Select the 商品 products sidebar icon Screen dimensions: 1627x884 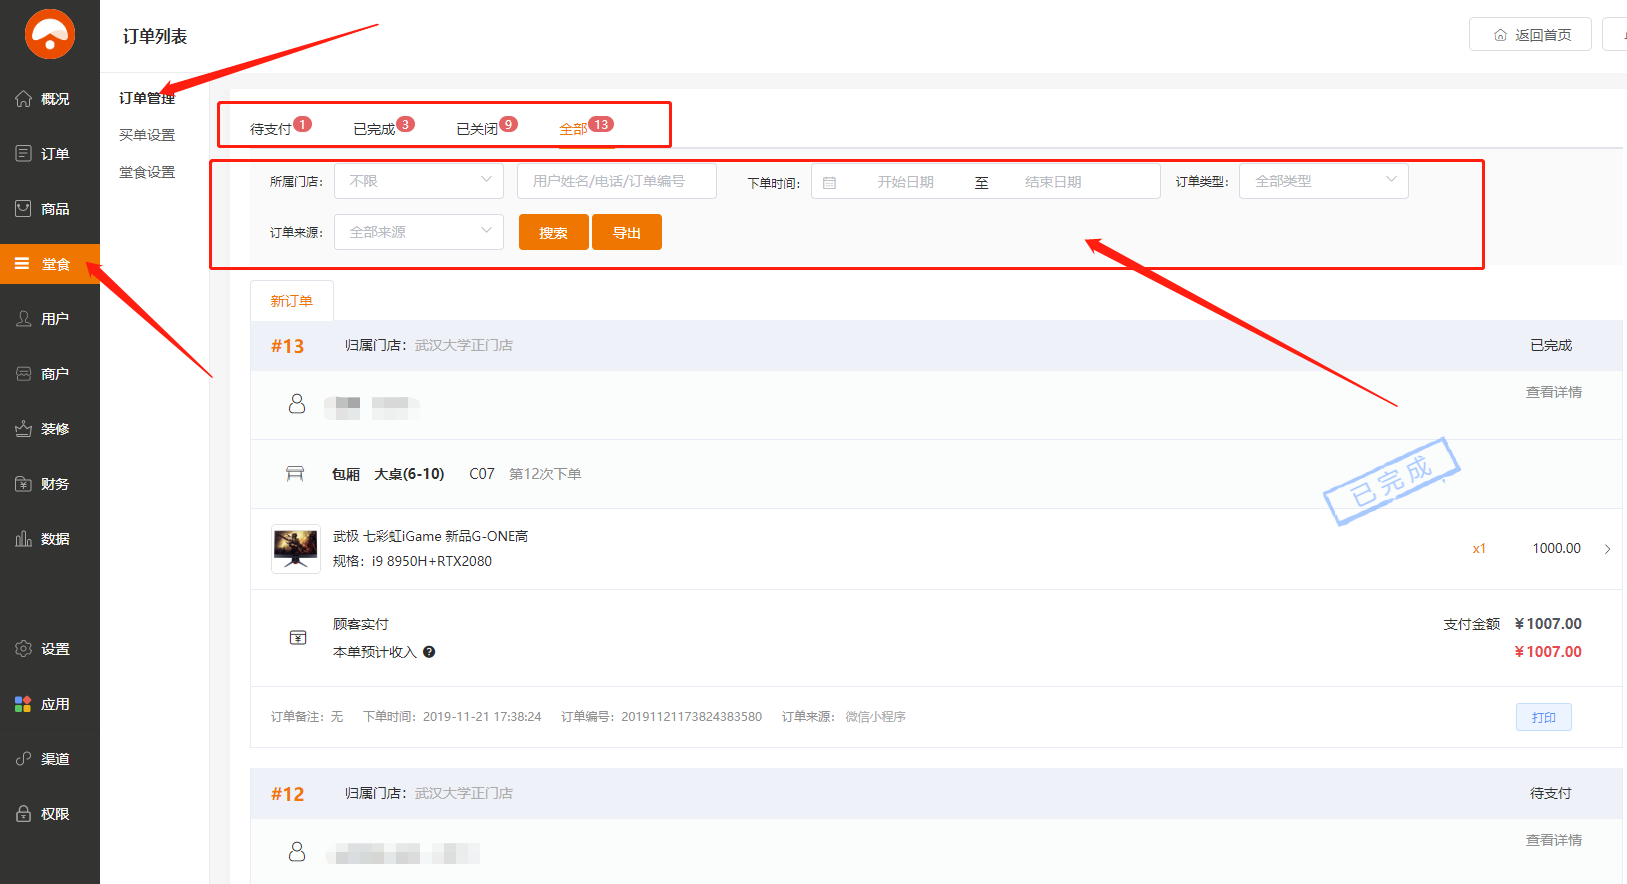(x=24, y=209)
